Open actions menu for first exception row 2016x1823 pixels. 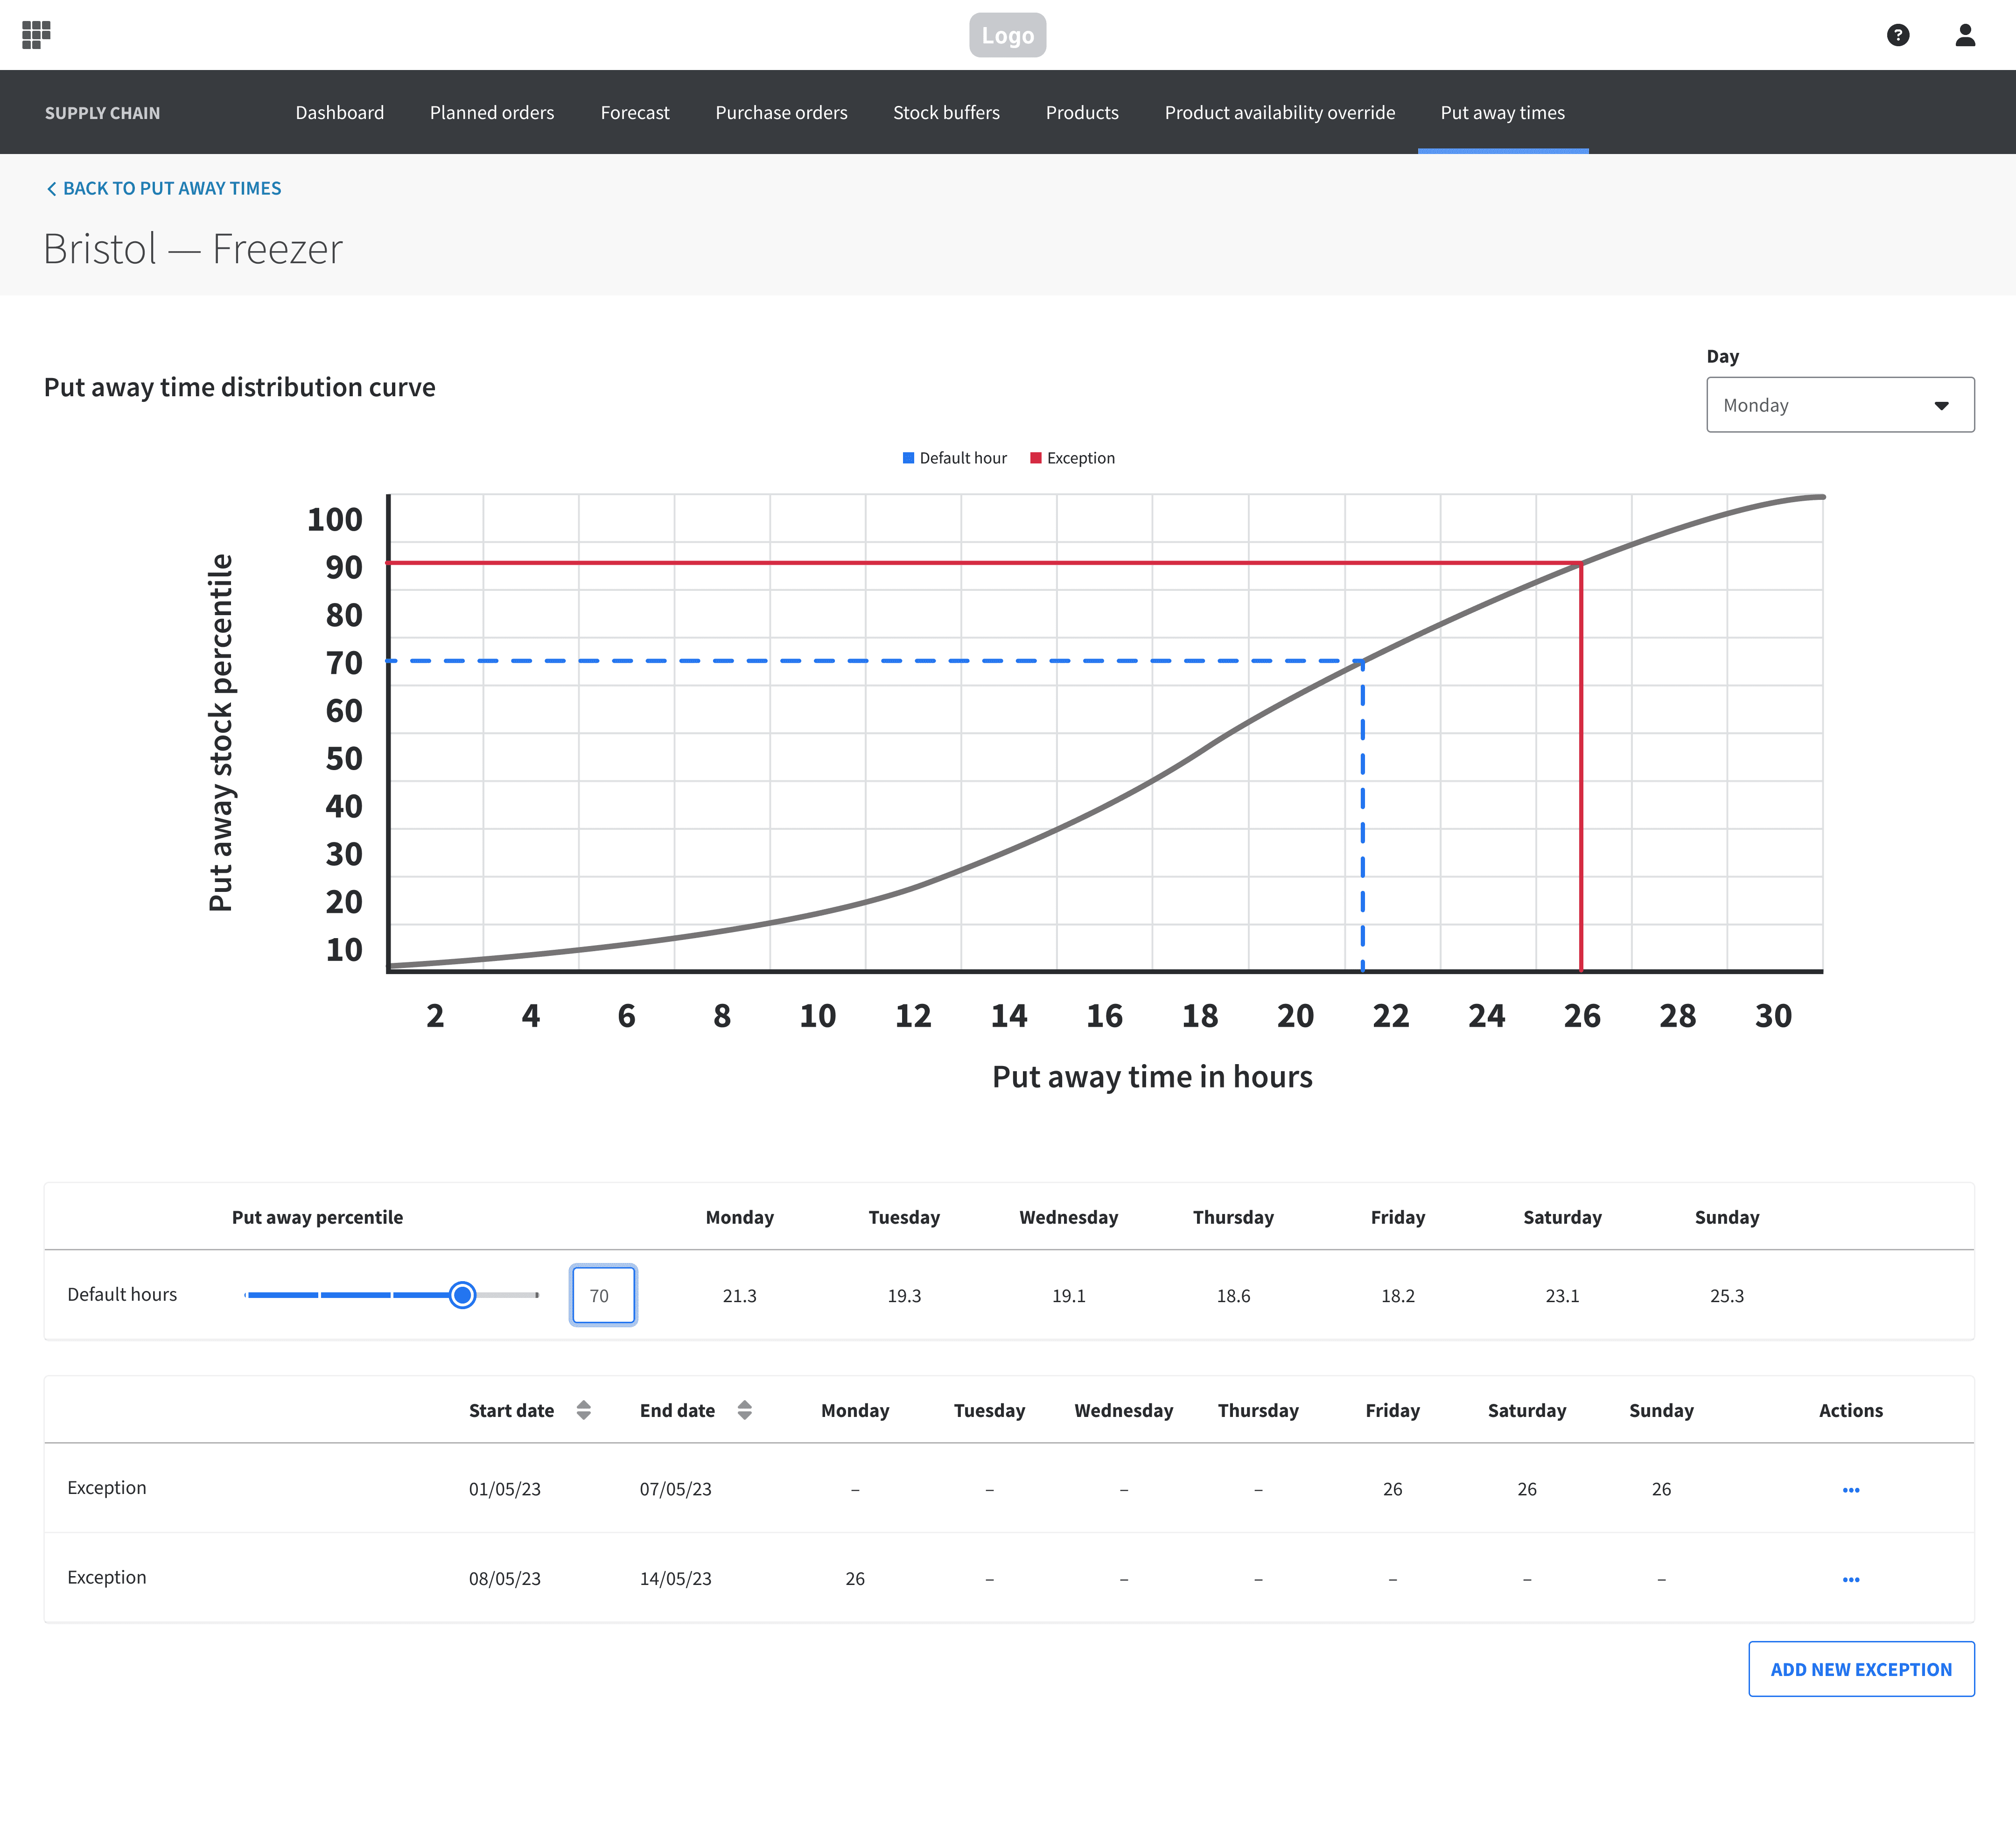[1850, 1490]
